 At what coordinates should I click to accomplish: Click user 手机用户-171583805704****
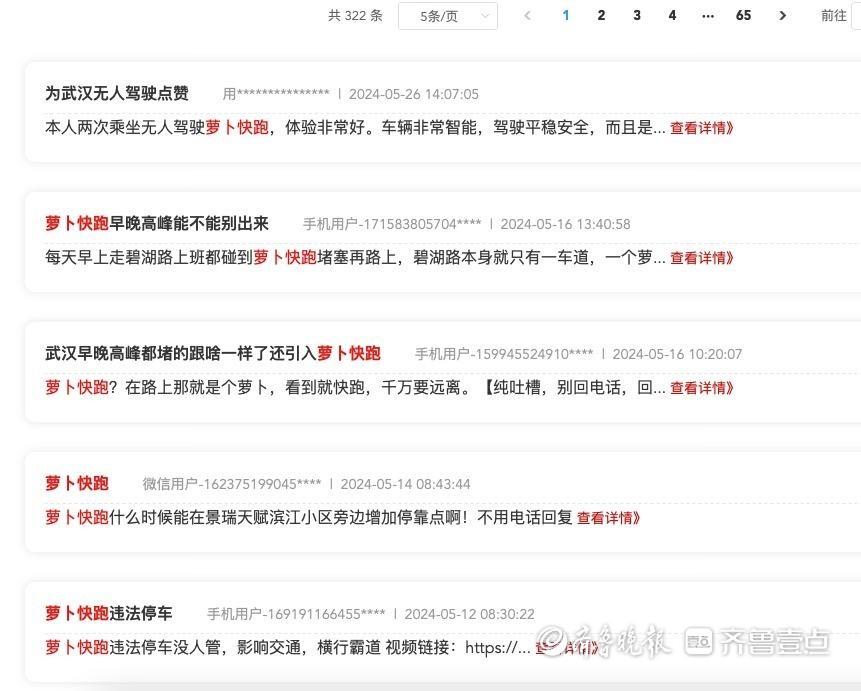click(x=392, y=224)
